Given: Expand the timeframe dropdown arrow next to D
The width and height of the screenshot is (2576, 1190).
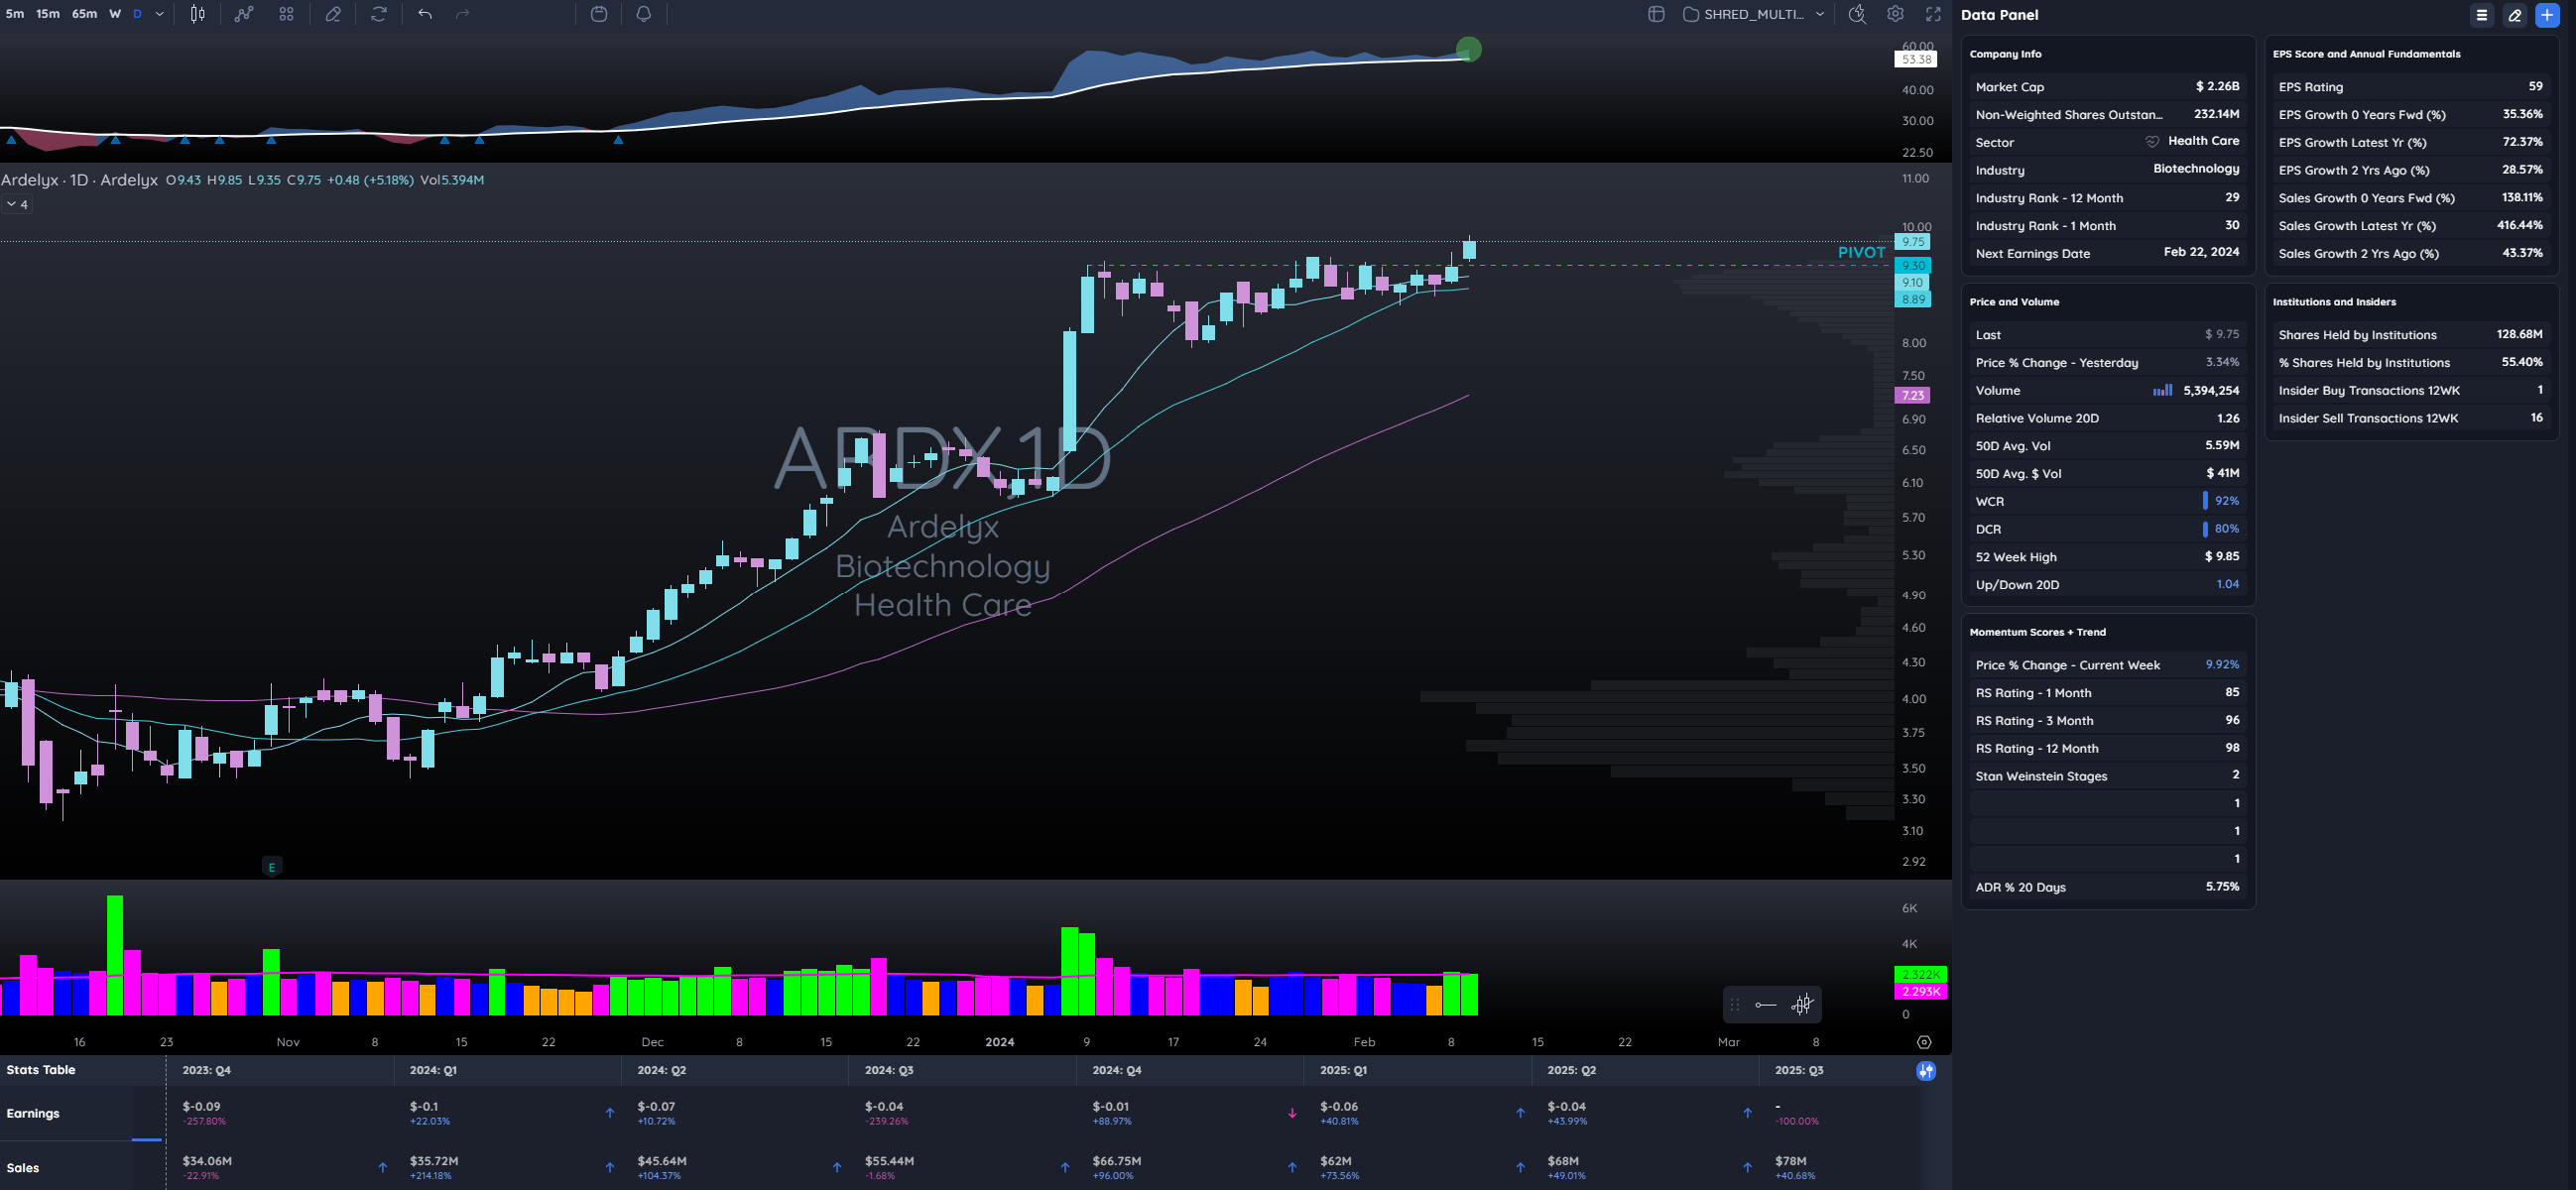Looking at the screenshot, I should (160, 14).
